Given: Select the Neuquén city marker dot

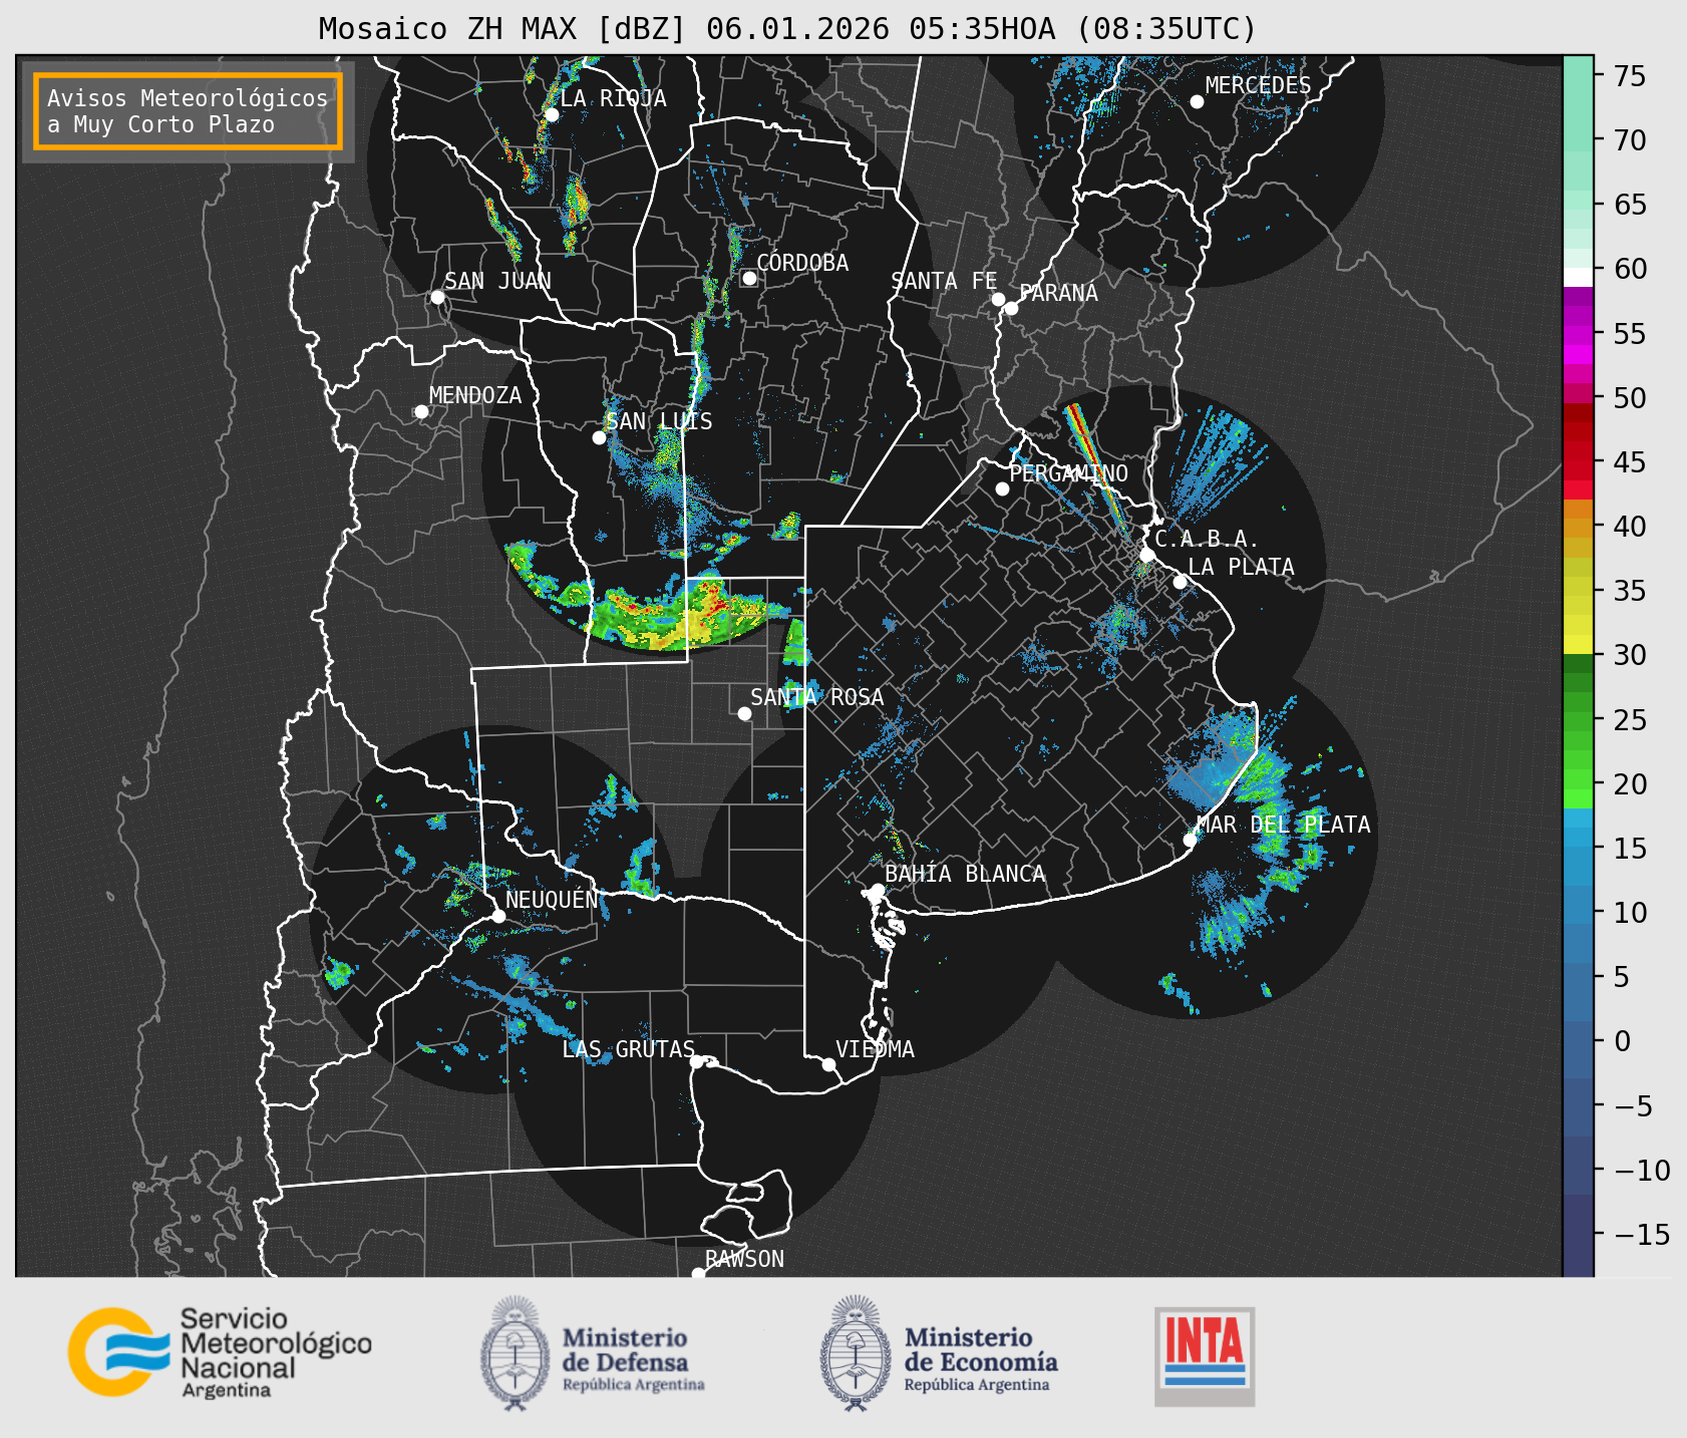Looking at the screenshot, I should click(x=498, y=916).
